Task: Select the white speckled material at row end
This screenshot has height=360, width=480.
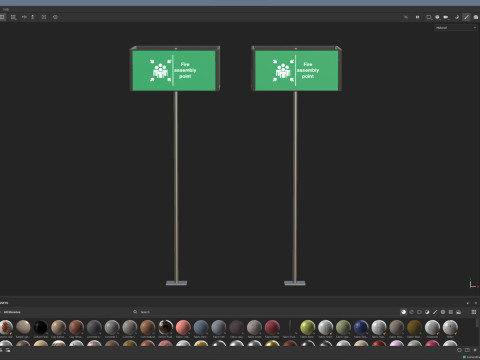Action: (450, 327)
